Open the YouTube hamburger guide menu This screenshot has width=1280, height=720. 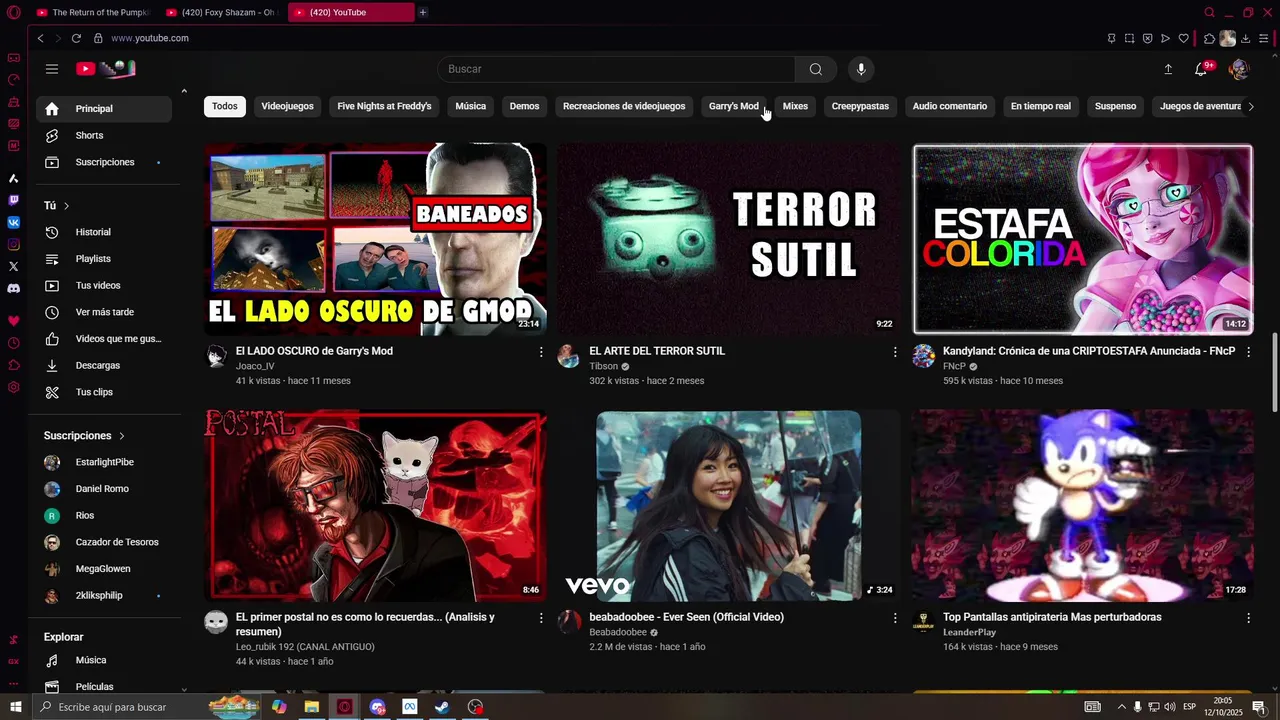[52, 69]
